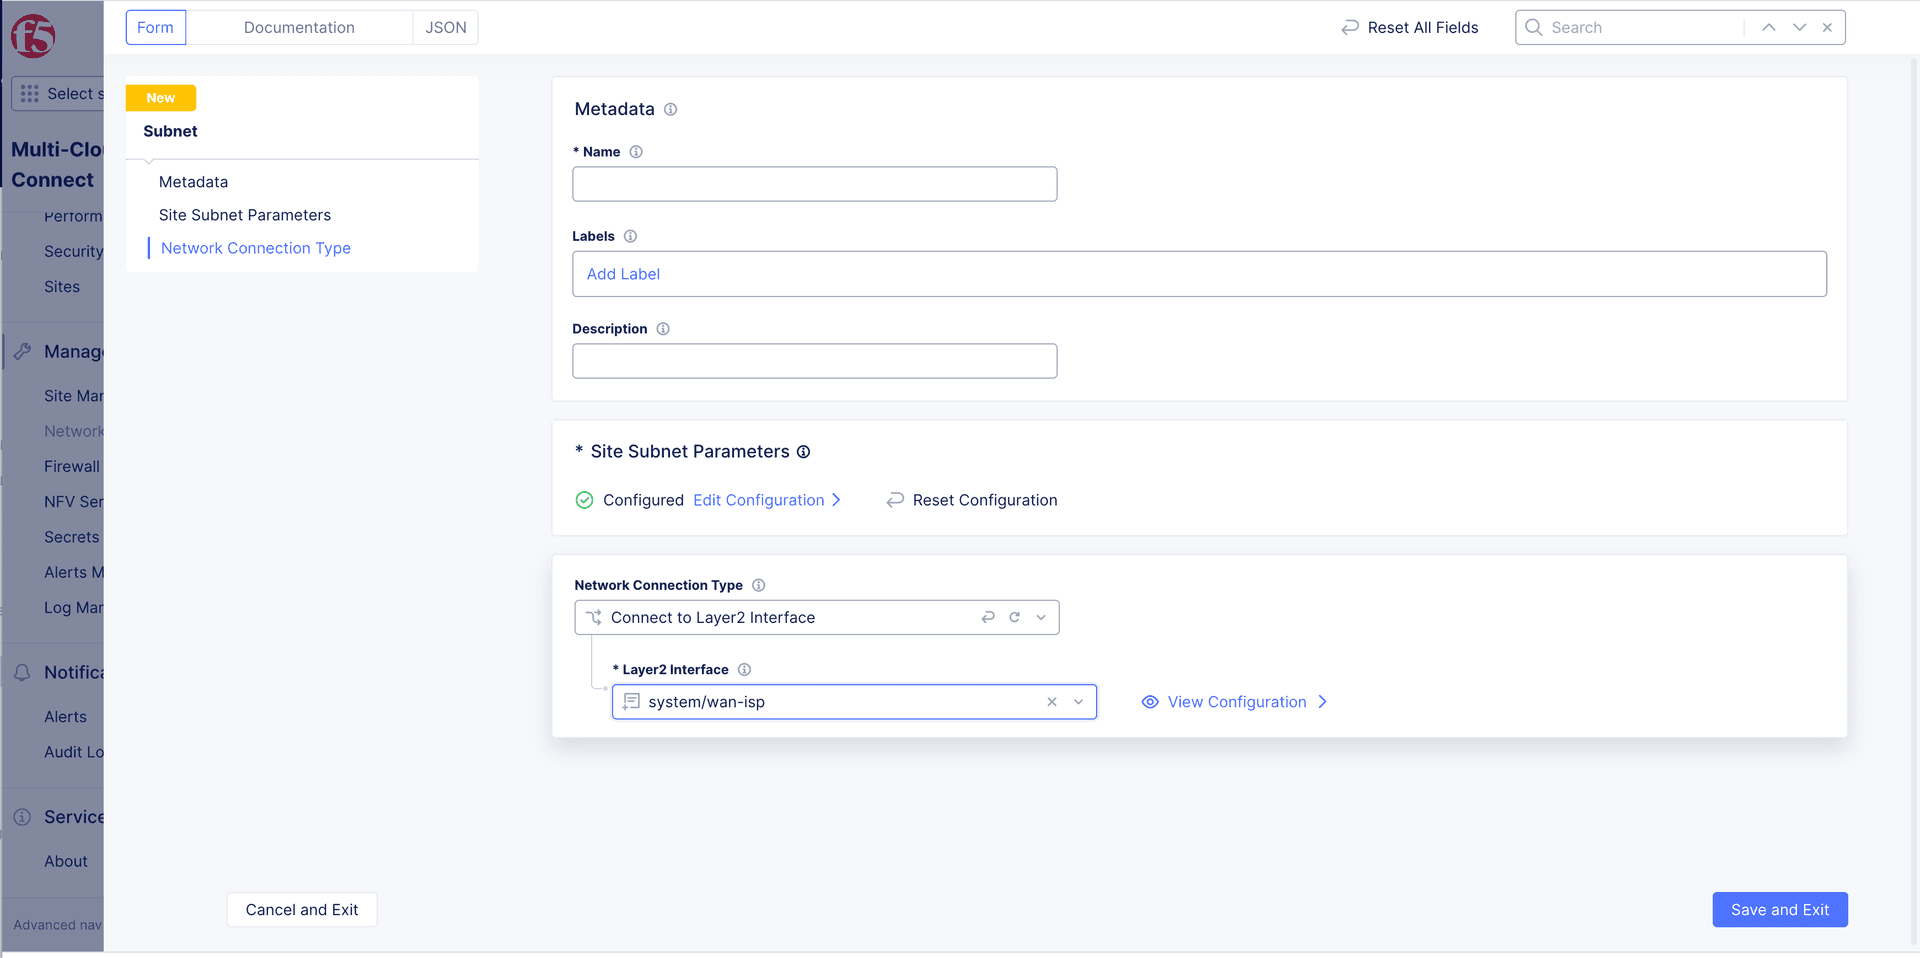Click the undo icon in Network Connection Type field

click(988, 618)
